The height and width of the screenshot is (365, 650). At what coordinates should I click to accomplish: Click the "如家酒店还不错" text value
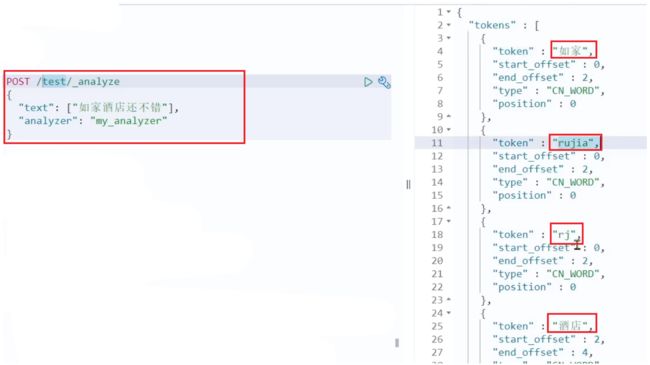(120, 108)
